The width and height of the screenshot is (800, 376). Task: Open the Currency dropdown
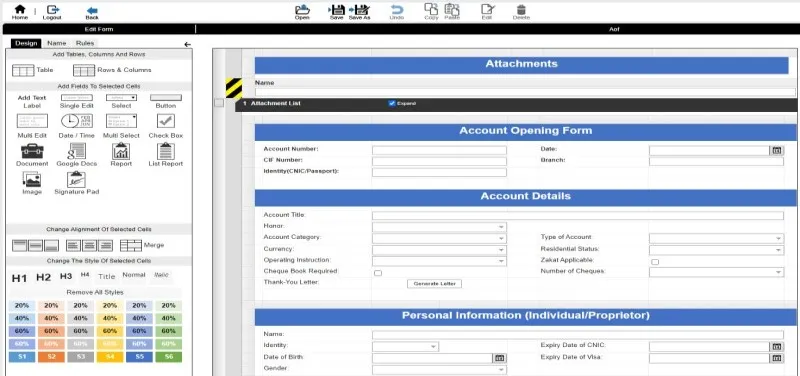[439, 250]
